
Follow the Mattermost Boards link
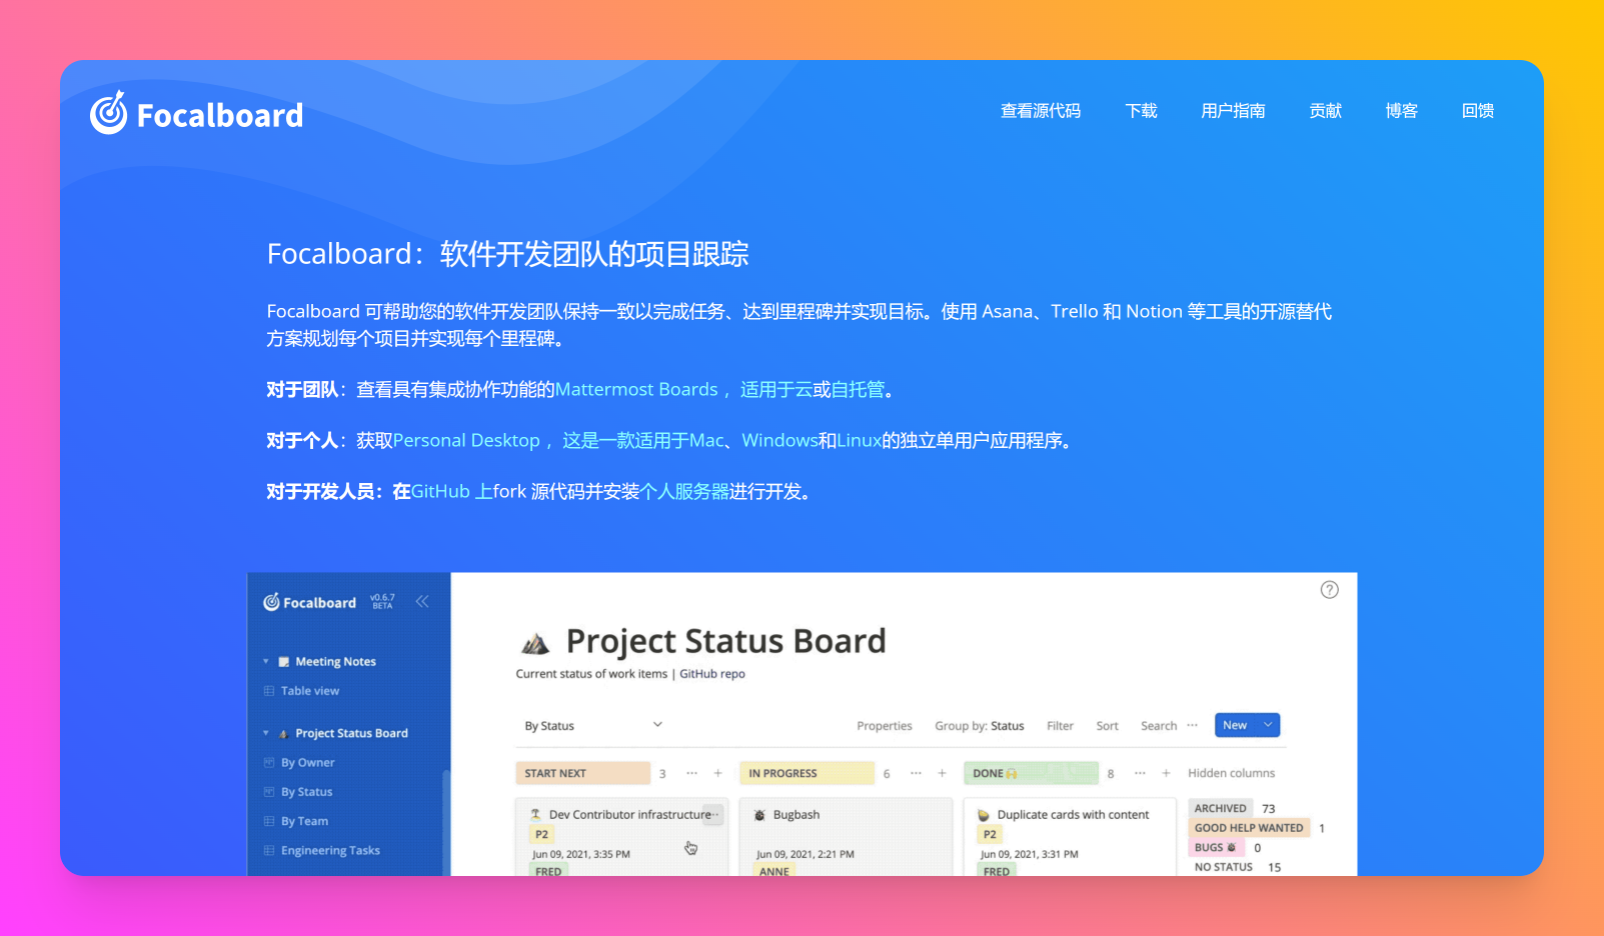[636, 389]
